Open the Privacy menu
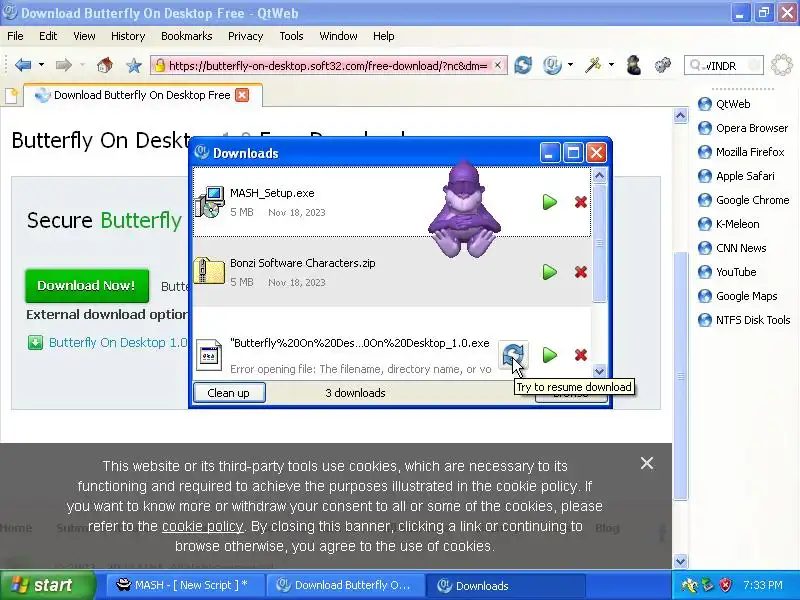Viewport: 800px width, 600px height. tap(245, 36)
